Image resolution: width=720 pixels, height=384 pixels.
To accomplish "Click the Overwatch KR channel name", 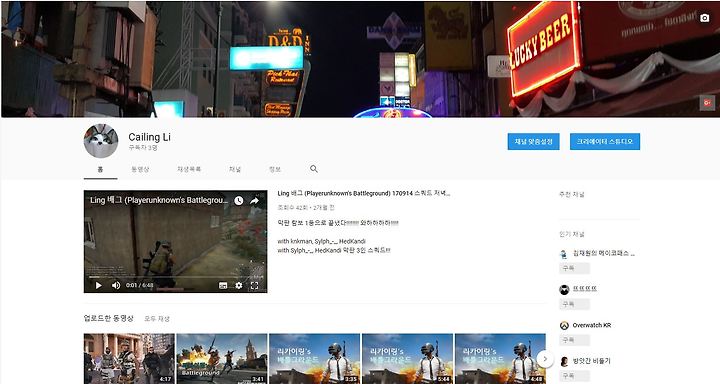I will pos(592,325).
